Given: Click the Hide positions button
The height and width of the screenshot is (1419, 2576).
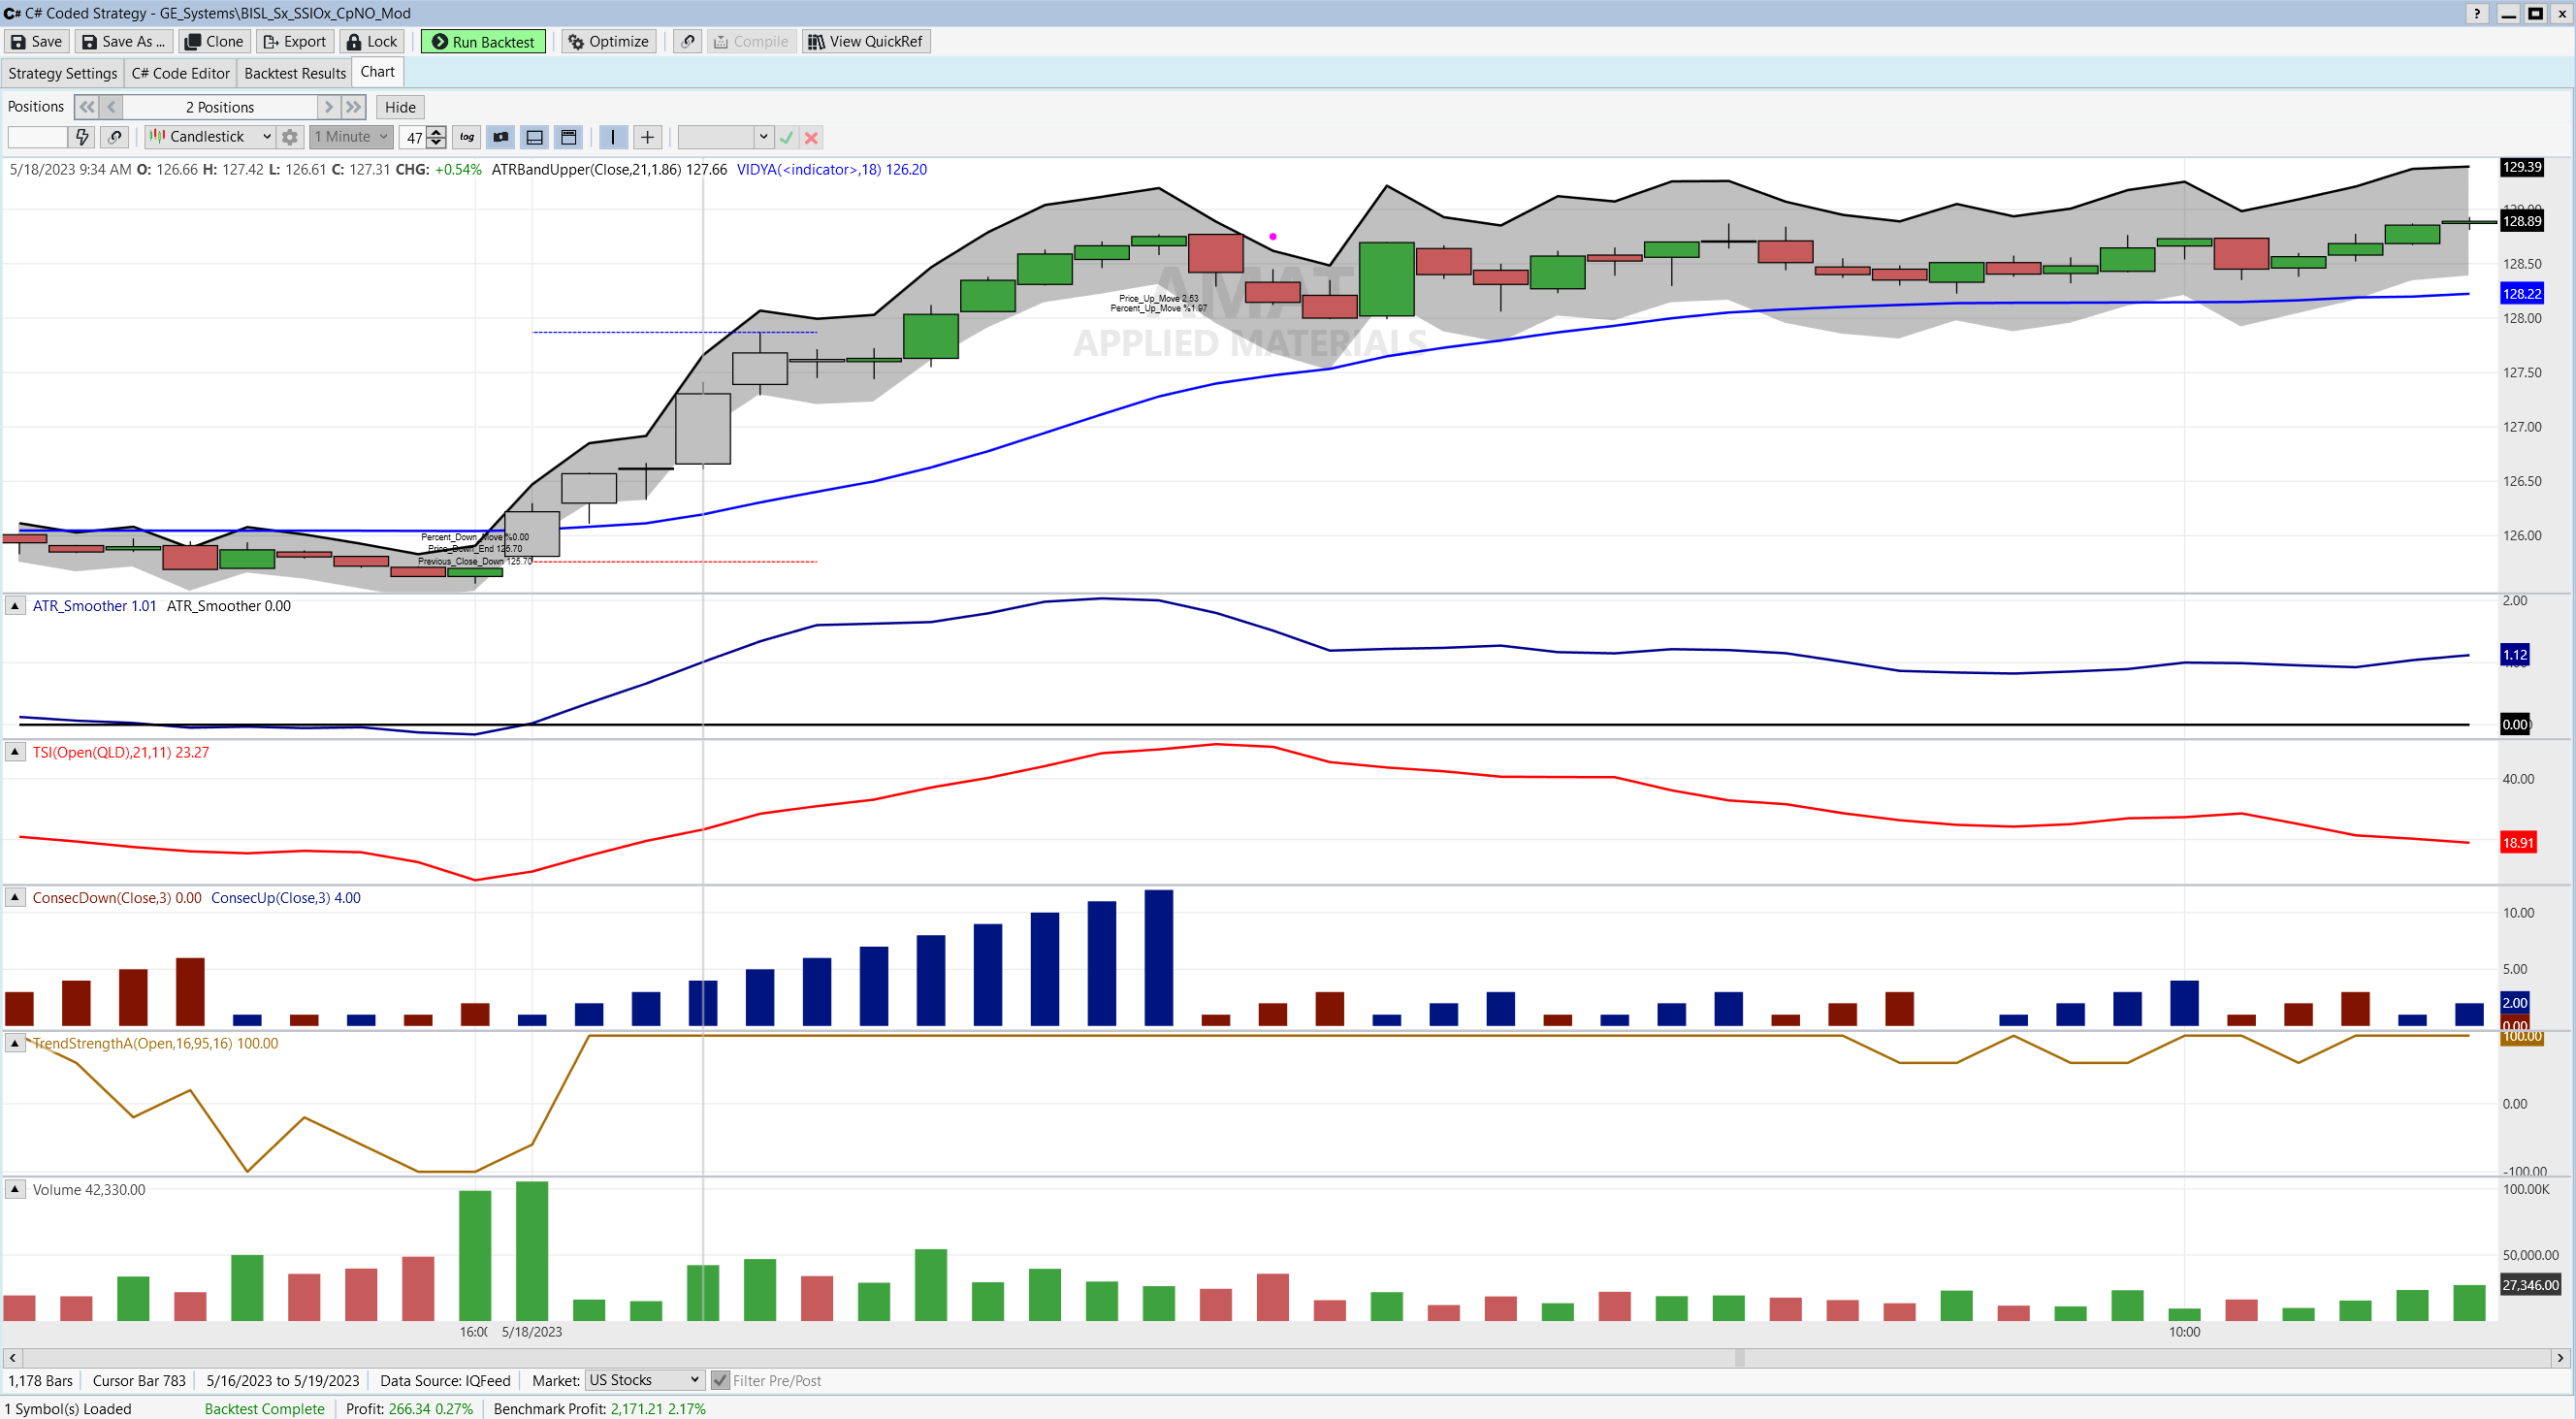Looking at the screenshot, I should tap(400, 107).
